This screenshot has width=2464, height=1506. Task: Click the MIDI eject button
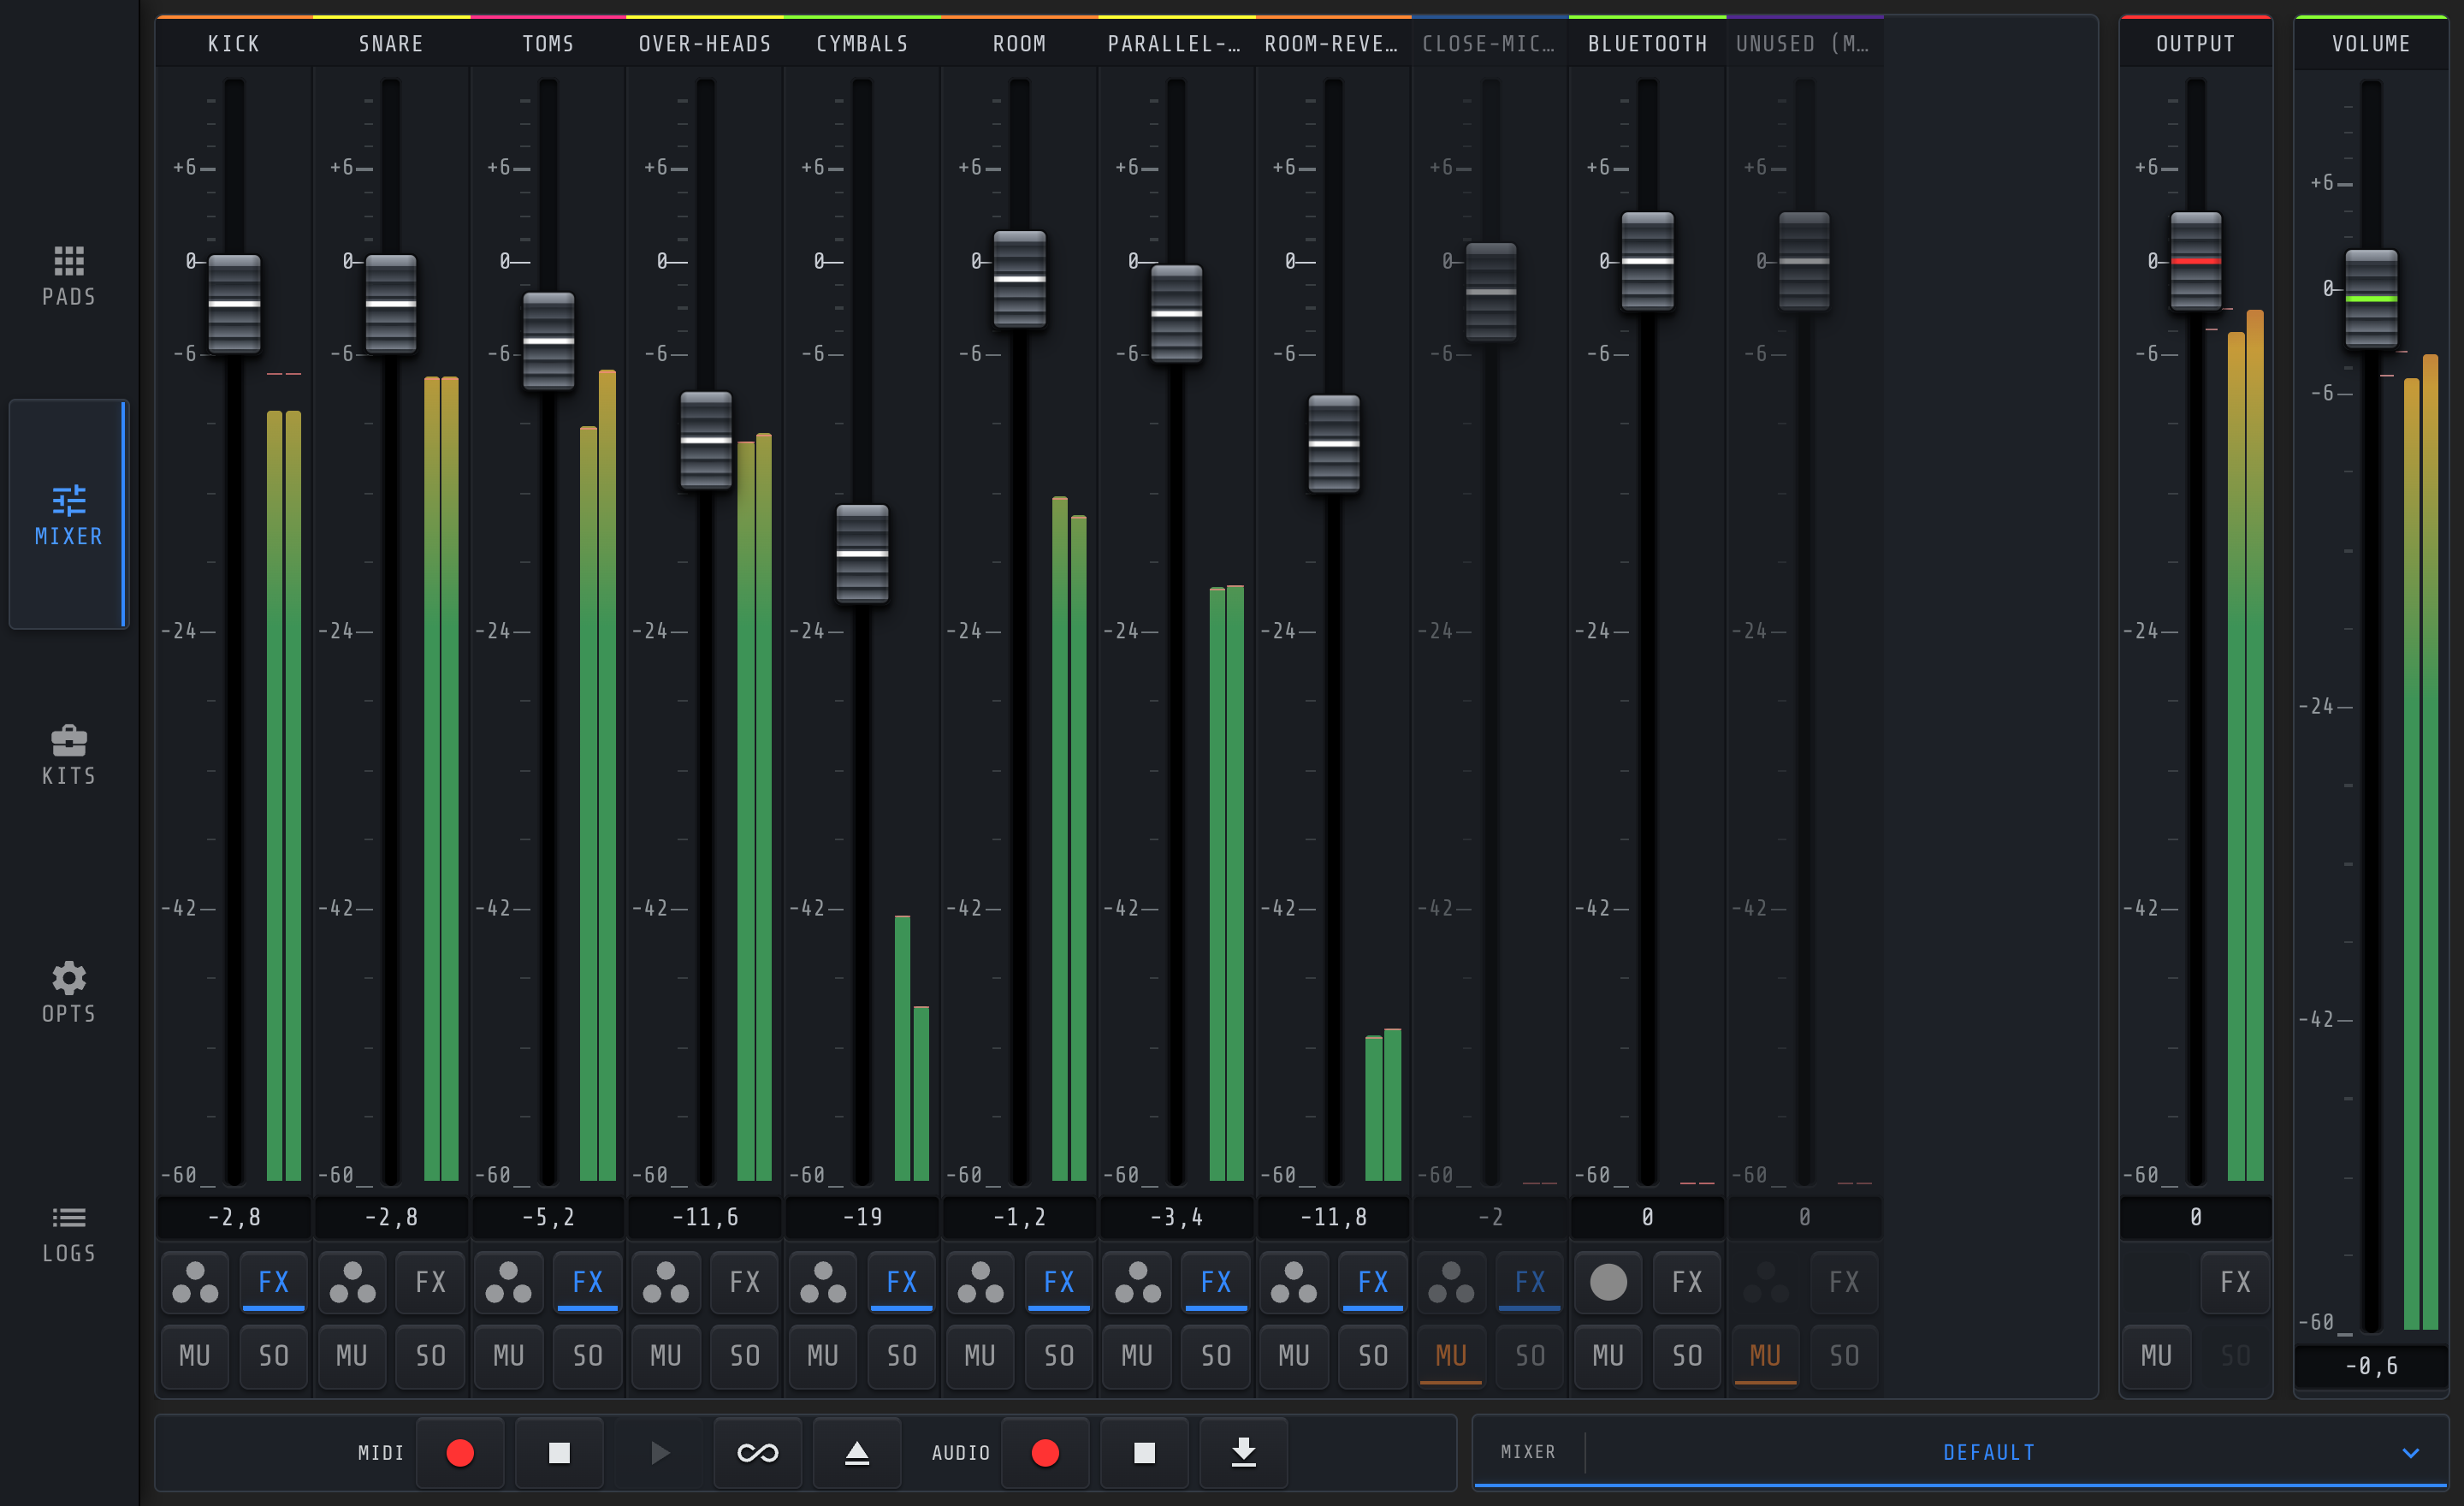(857, 1452)
